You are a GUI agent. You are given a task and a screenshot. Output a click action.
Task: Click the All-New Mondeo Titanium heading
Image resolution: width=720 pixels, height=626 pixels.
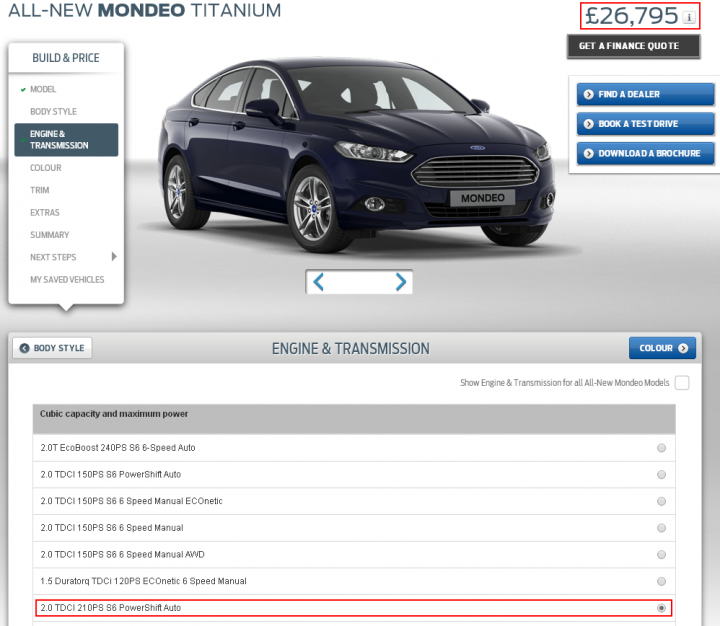pos(145,11)
